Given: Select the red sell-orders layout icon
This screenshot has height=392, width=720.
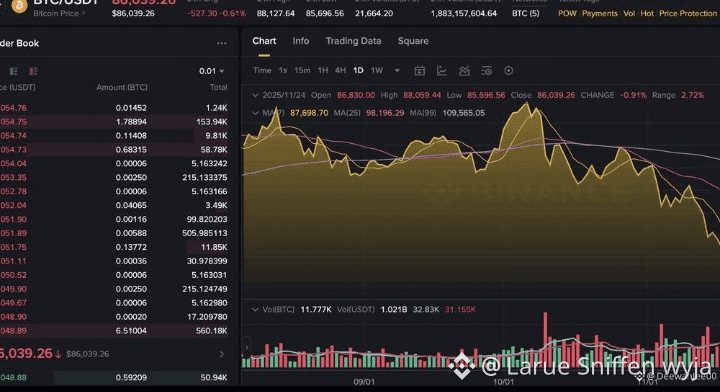Looking at the screenshot, I should click(x=33, y=71).
